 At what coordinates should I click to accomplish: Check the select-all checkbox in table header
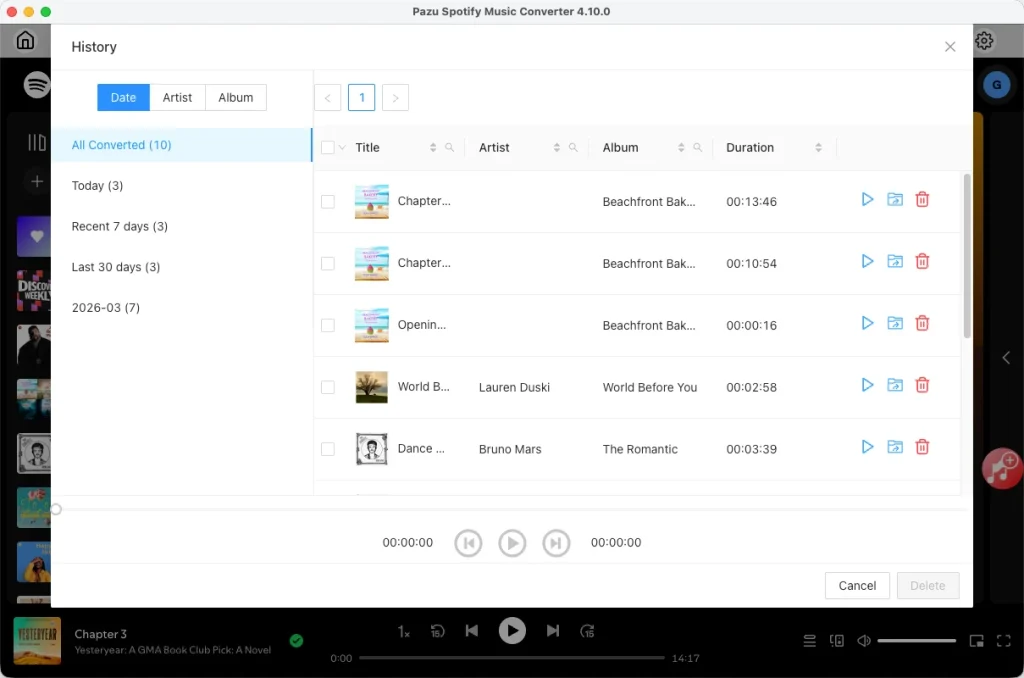click(328, 148)
